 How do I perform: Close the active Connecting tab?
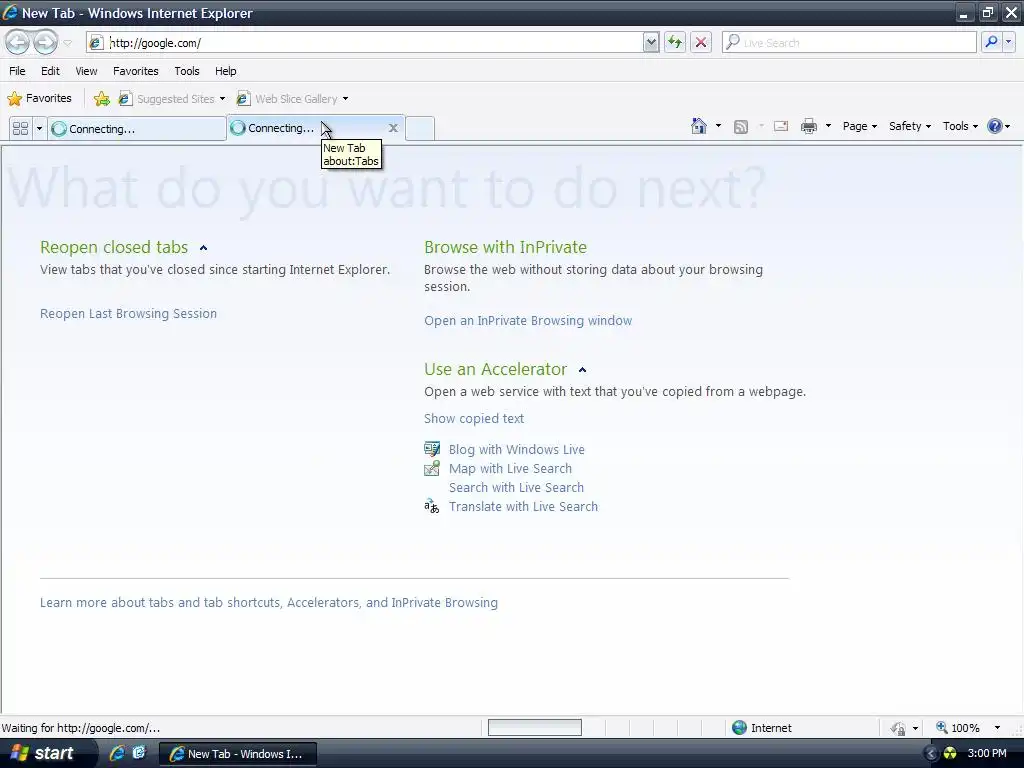point(393,128)
